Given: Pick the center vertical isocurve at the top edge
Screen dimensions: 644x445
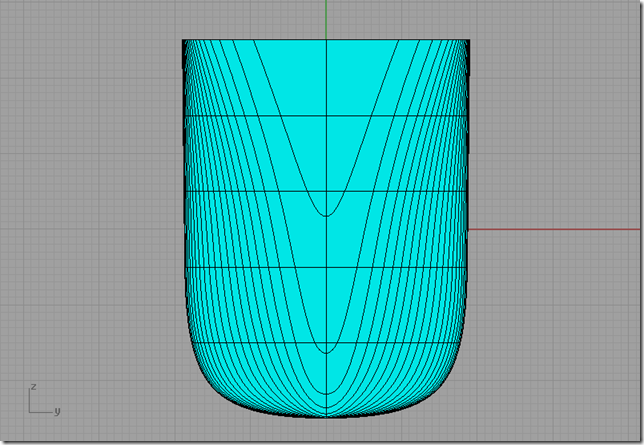Looking at the screenshot, I should pos(327,42).
